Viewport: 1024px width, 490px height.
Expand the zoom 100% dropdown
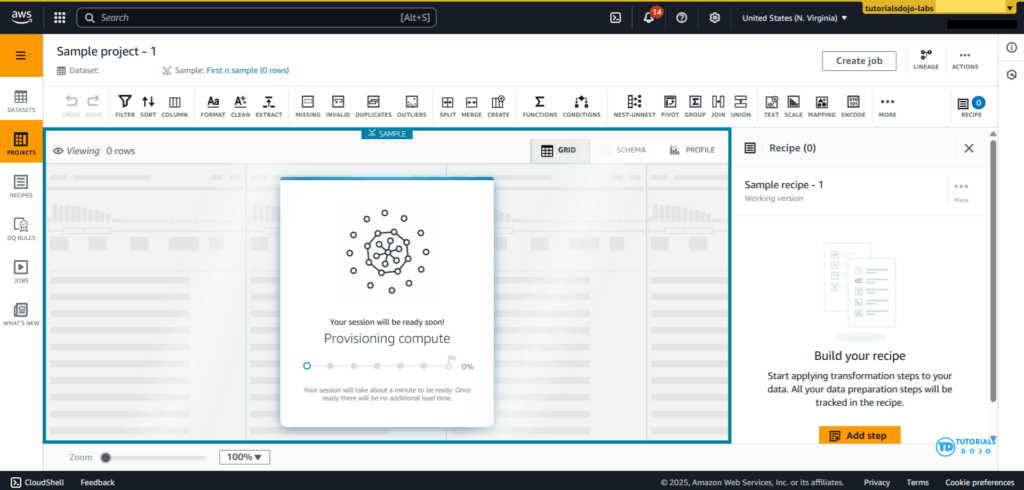[x=245, y=457]
